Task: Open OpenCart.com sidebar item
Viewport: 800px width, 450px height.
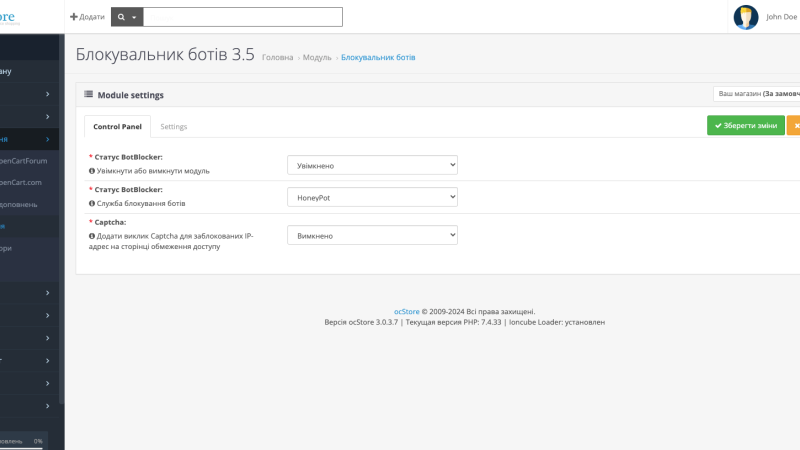Action: [21, 182]
